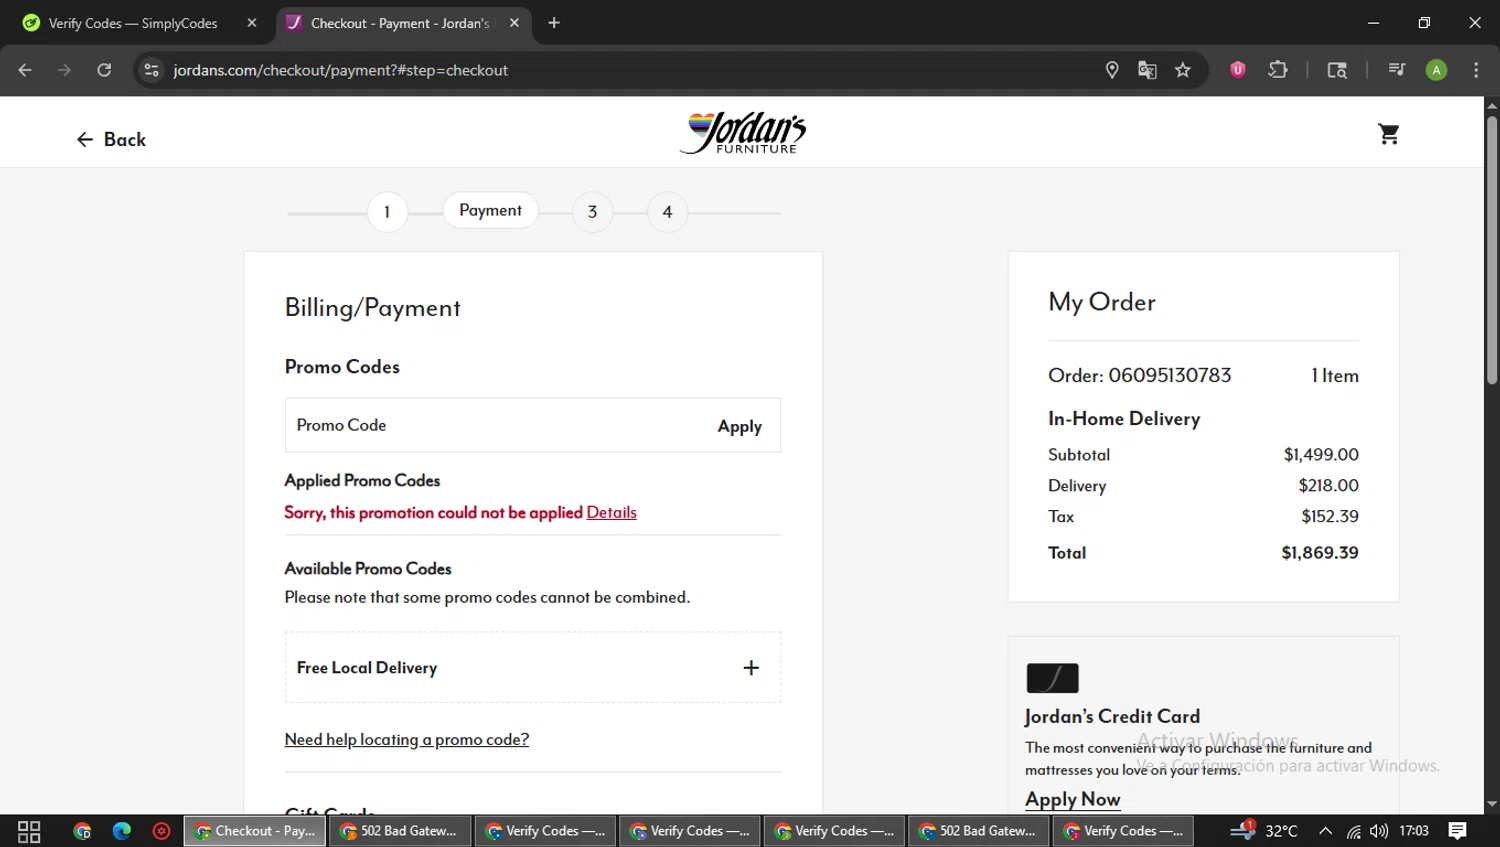Close the Verify Codes tab
Viewport: 1500px width, 847px height.
(x=252, y=23)
